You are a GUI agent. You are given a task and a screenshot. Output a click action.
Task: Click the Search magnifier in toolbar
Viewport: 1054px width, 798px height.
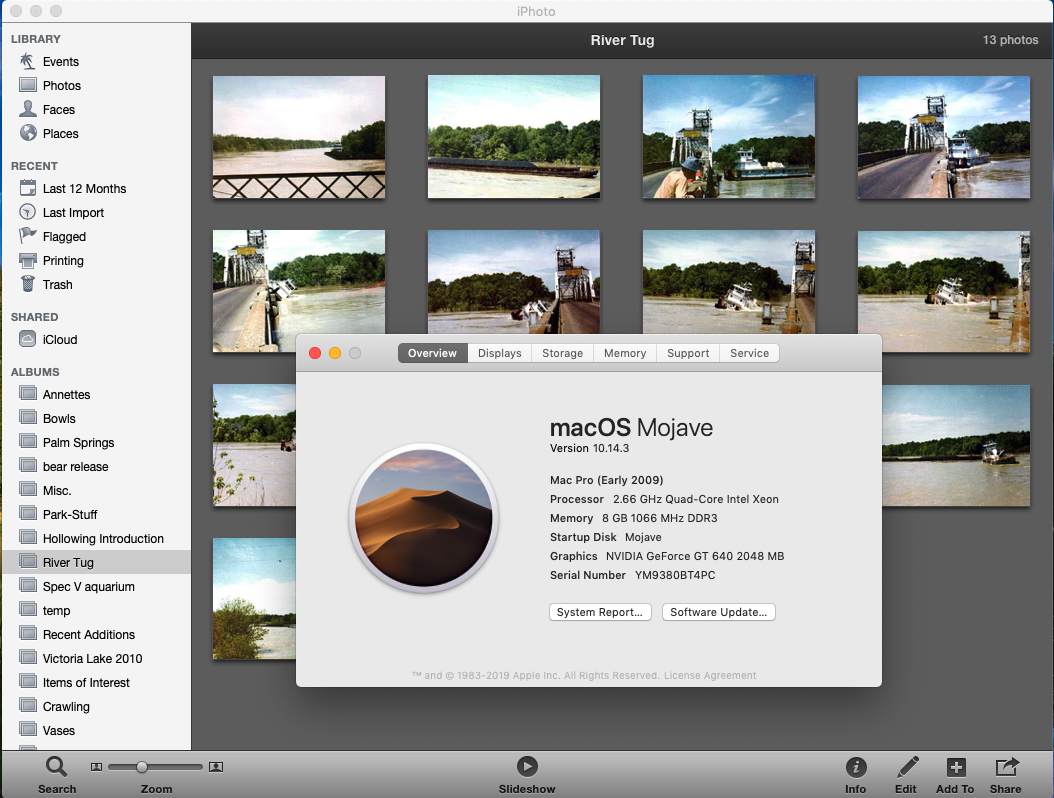coord(56,766)
